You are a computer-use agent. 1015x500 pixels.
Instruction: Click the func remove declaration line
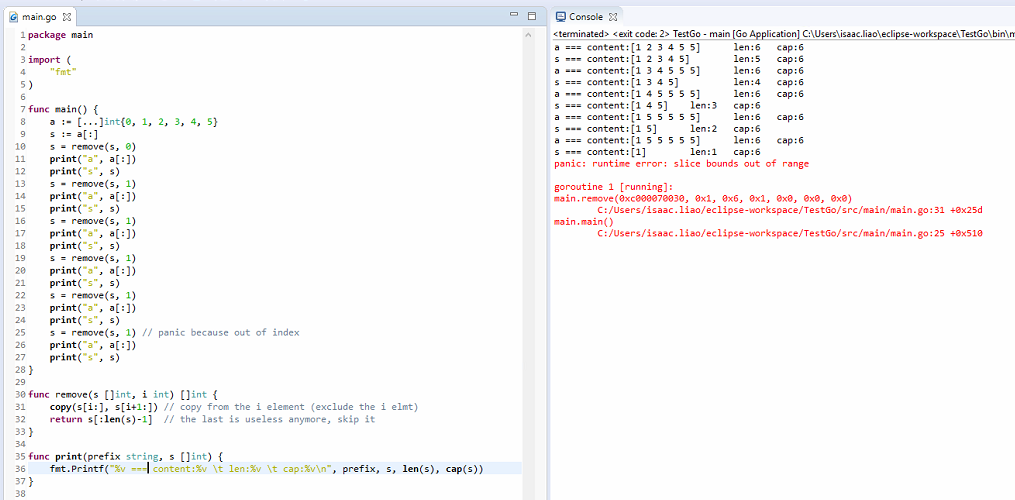click(x=122, y=395)
